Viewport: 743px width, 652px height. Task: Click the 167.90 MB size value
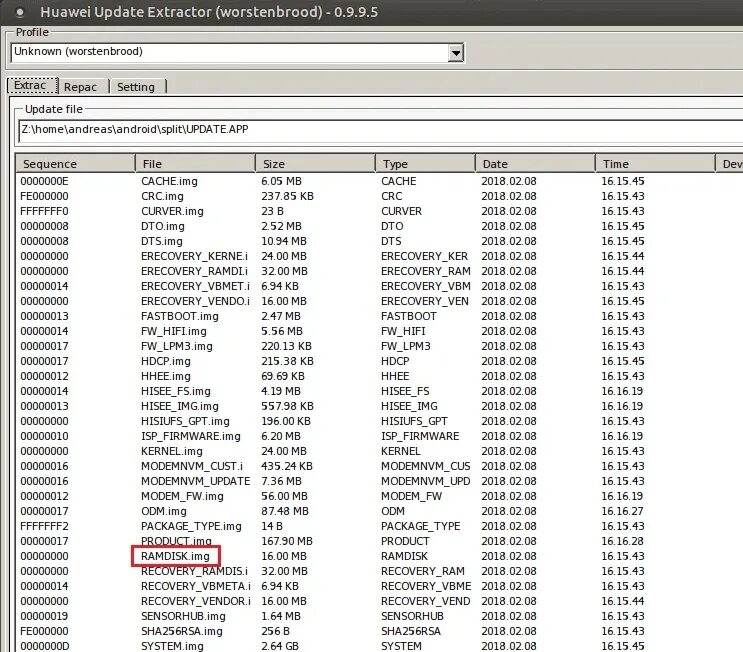coord(287,542)
